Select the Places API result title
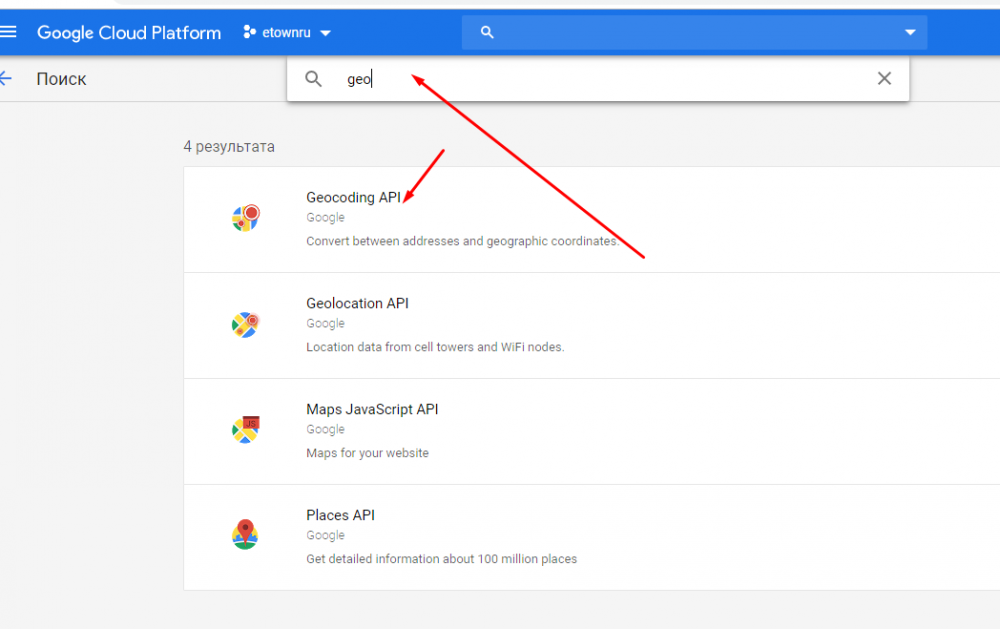Image resolution: width=1000 pixels, height=629 pixels. (x=340, y=515)
